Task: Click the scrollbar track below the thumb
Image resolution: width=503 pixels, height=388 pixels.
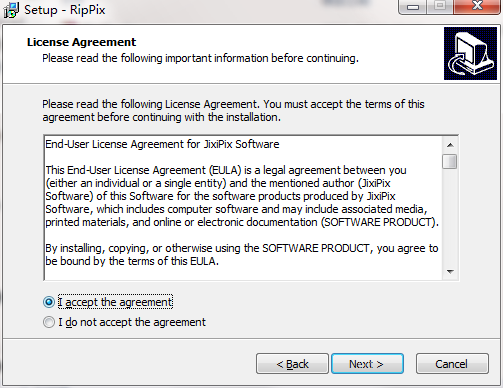Action: click(x=450, y=217)
